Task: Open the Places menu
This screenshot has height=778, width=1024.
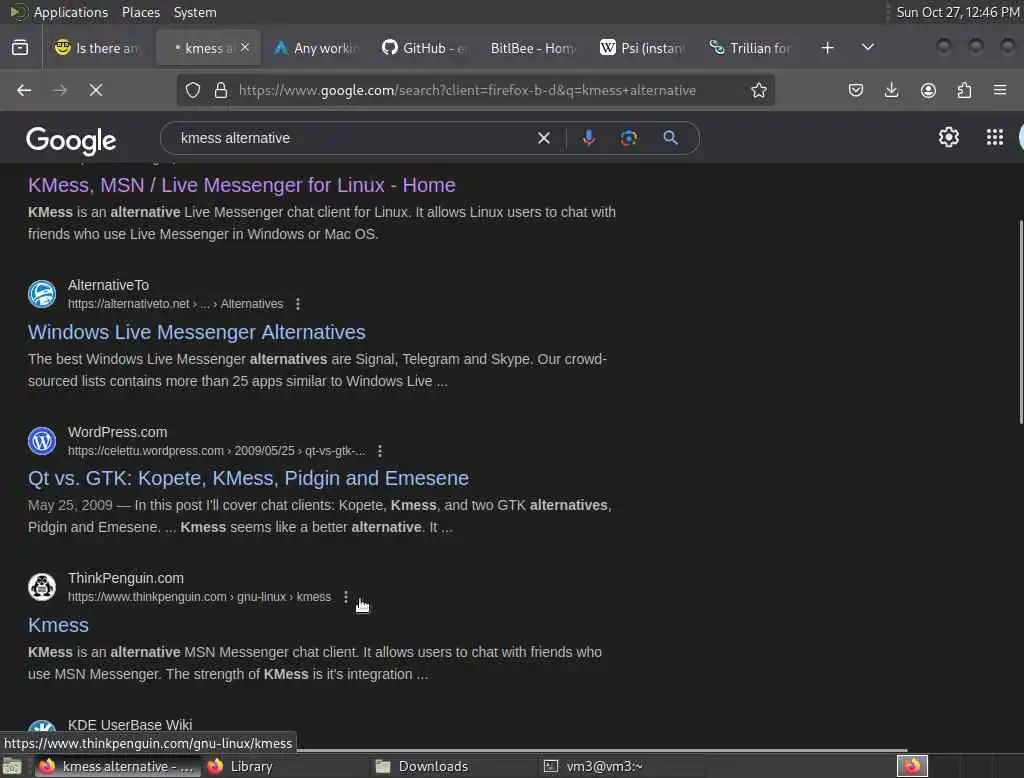Action: click(x=140, y=12)
